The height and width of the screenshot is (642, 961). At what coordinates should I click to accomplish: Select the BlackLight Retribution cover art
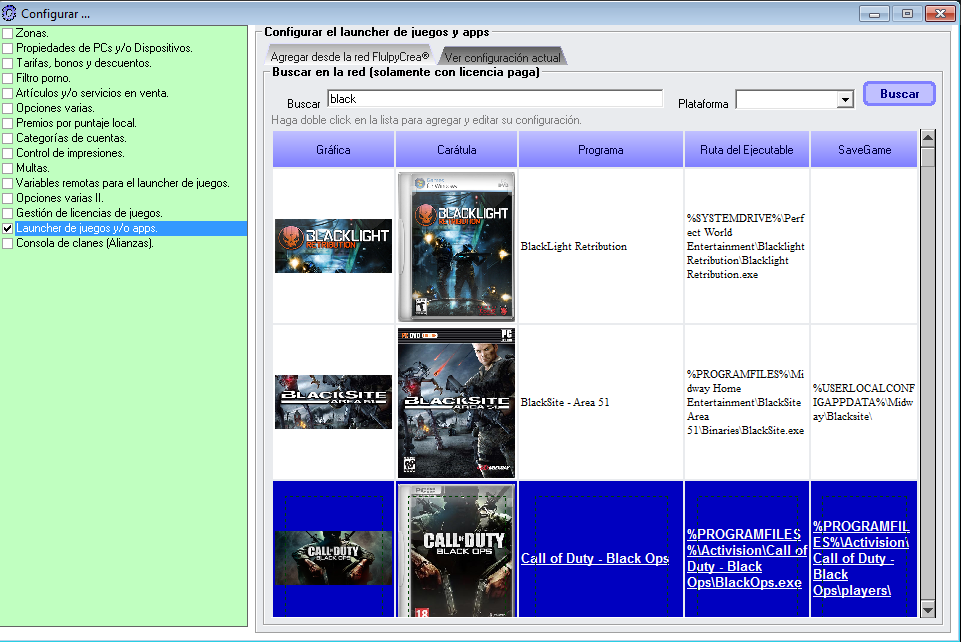click(457, 246)
